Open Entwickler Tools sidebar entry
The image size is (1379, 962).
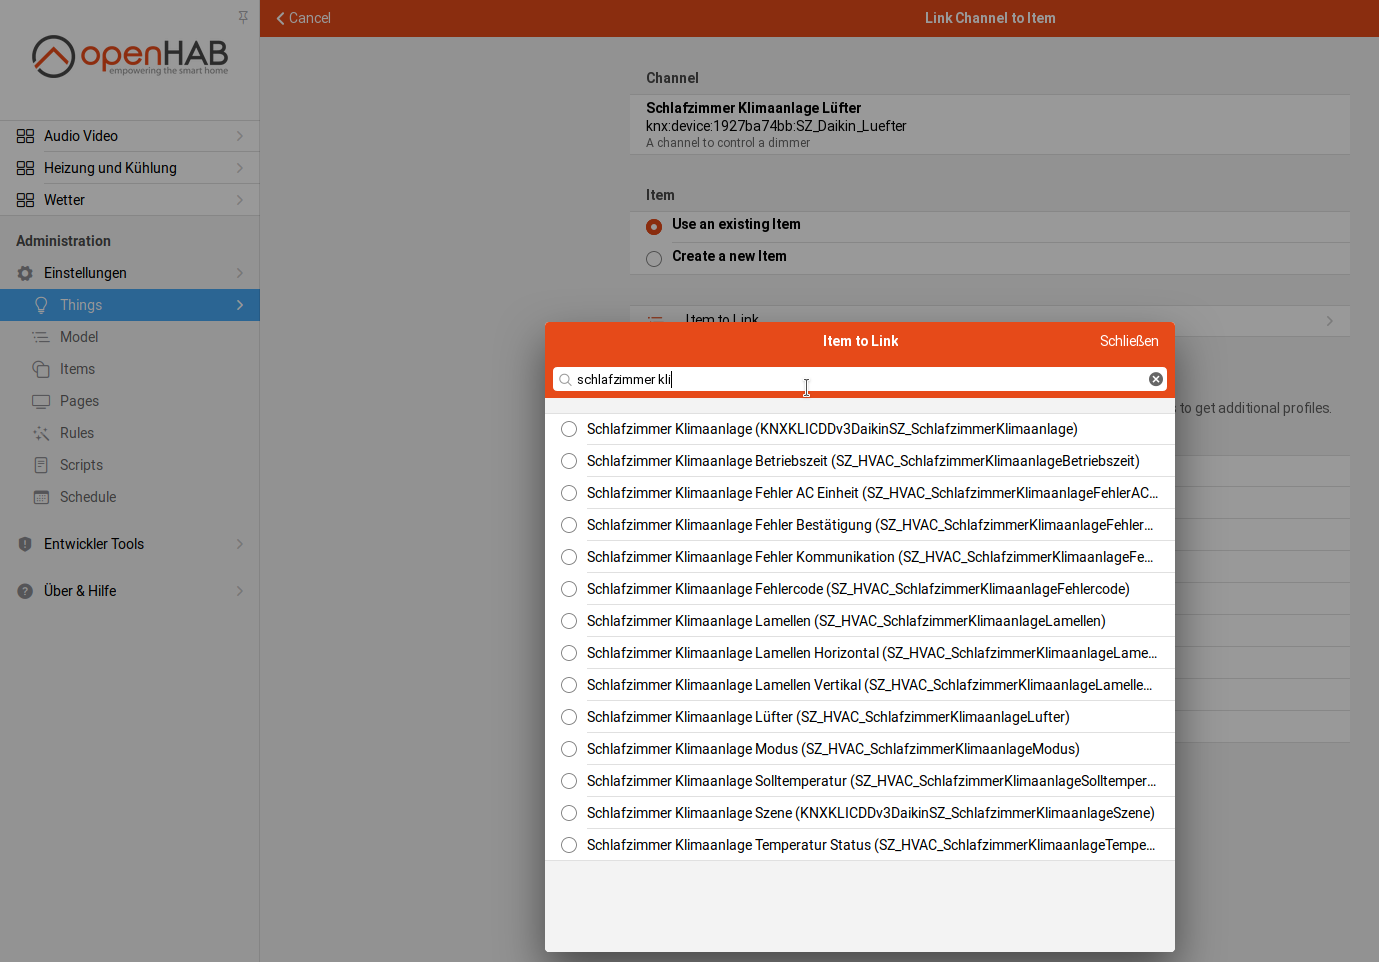pyautogui.click(x=130, y=544)
